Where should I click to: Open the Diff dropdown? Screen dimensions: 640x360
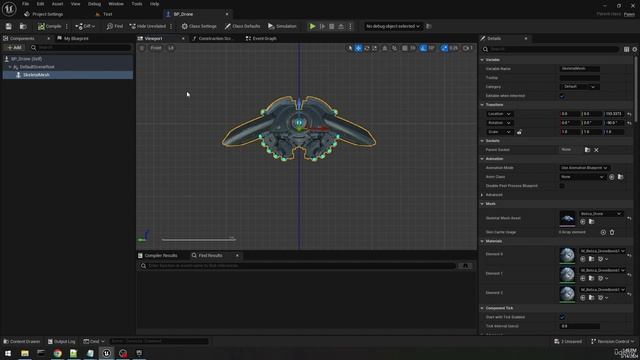pos(85,26)
